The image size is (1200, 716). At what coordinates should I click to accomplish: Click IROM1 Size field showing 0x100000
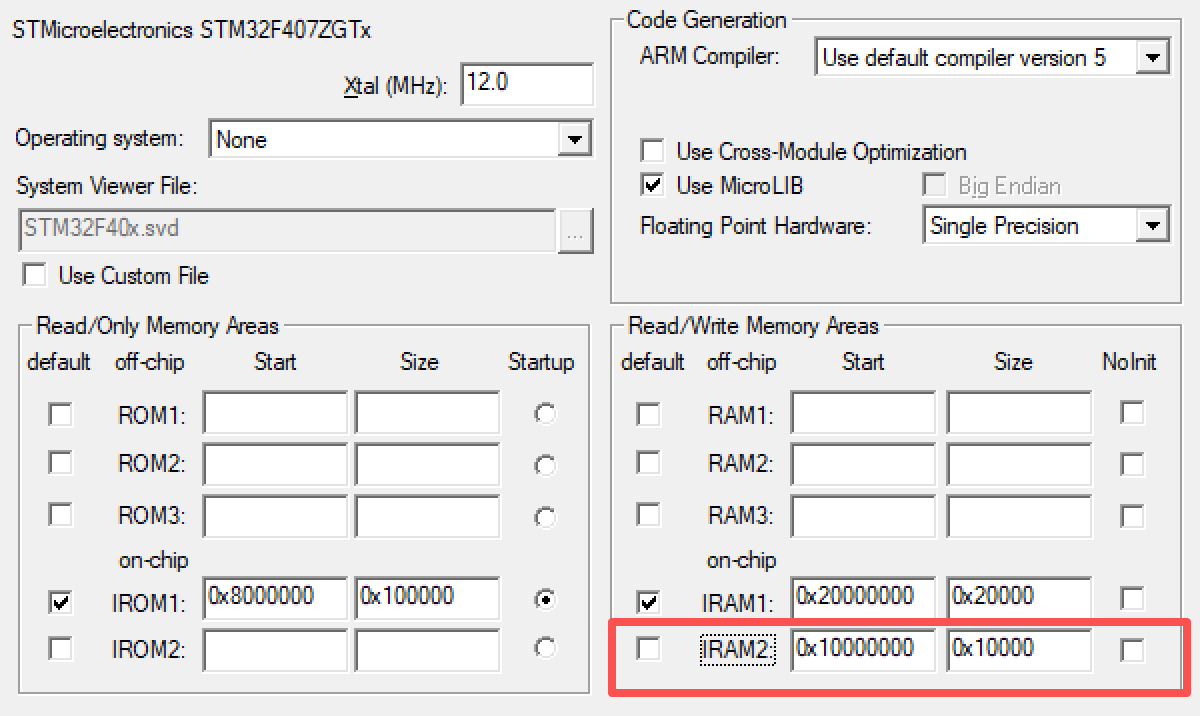(427, 598)
